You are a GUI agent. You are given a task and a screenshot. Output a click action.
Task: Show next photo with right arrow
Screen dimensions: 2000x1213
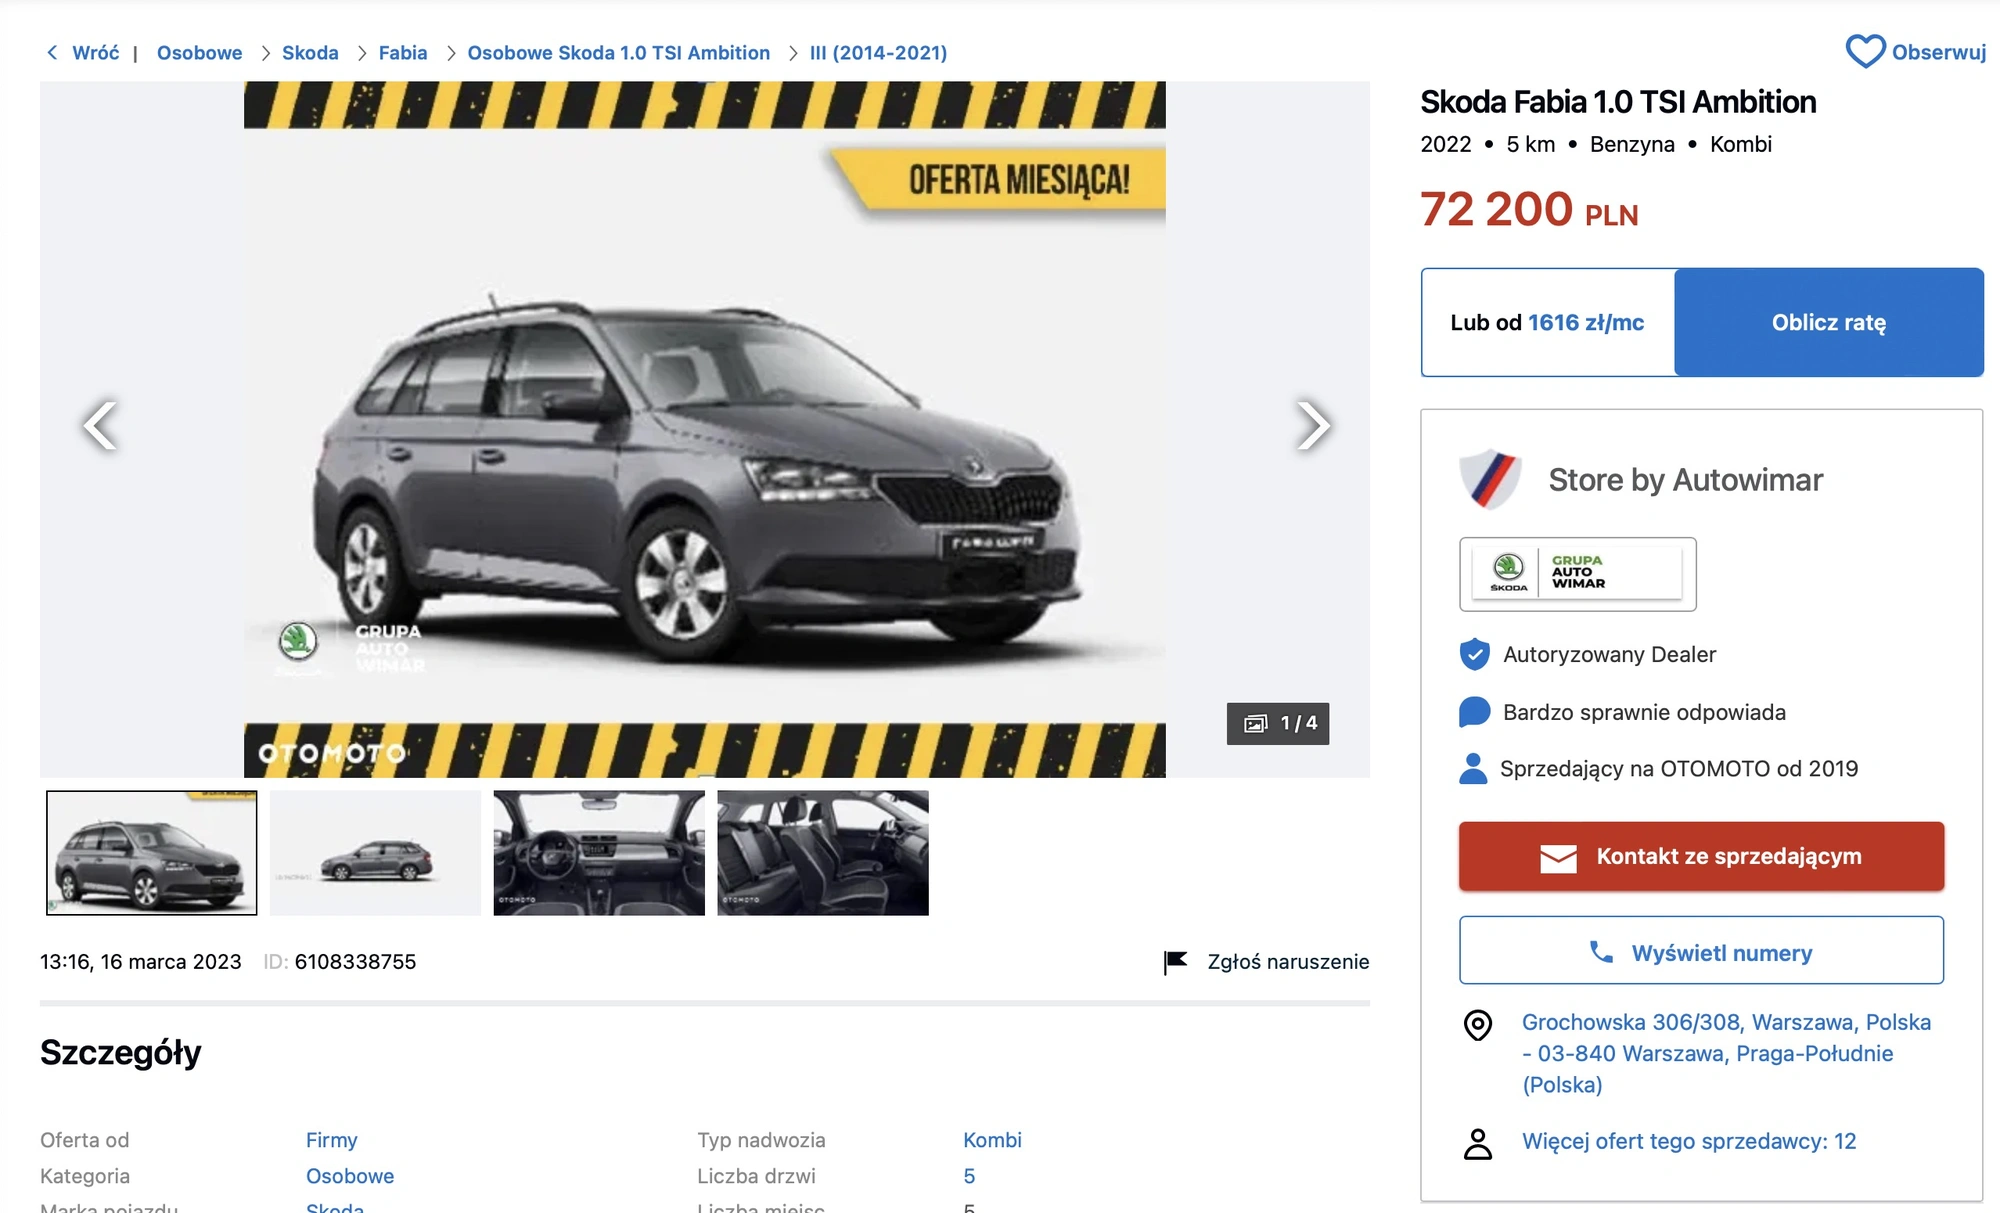(1312, 426)
